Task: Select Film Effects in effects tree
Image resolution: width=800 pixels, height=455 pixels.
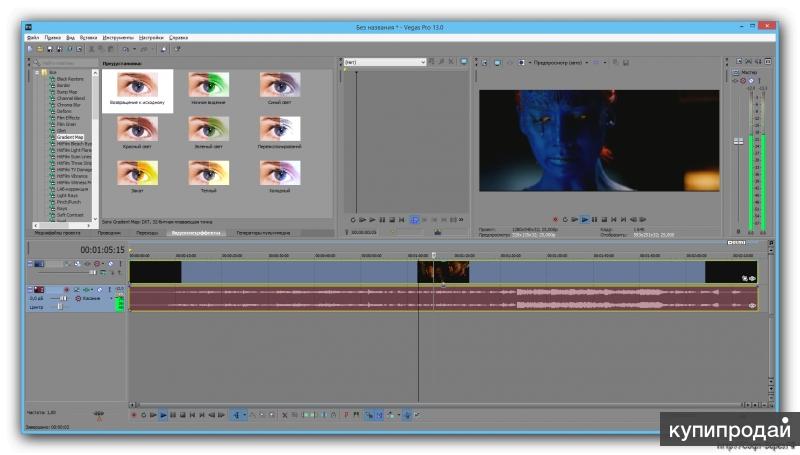Action: [x=68, y=118]
